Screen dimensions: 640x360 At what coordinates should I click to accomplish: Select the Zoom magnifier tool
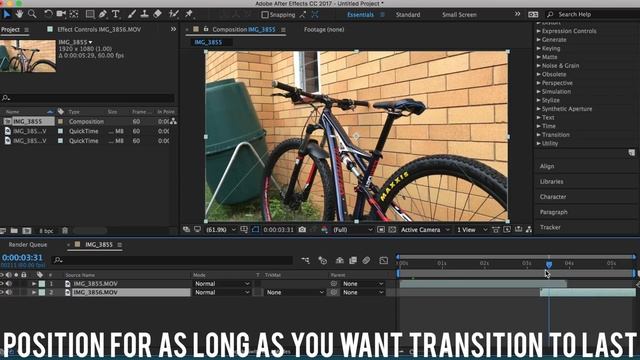pos(32,14)
